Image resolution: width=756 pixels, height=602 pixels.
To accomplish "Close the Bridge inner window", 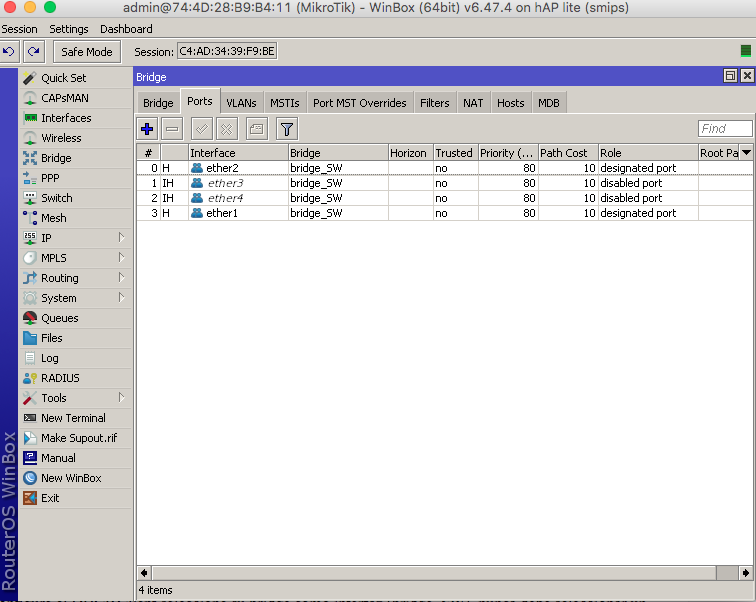I will point(747,76).
